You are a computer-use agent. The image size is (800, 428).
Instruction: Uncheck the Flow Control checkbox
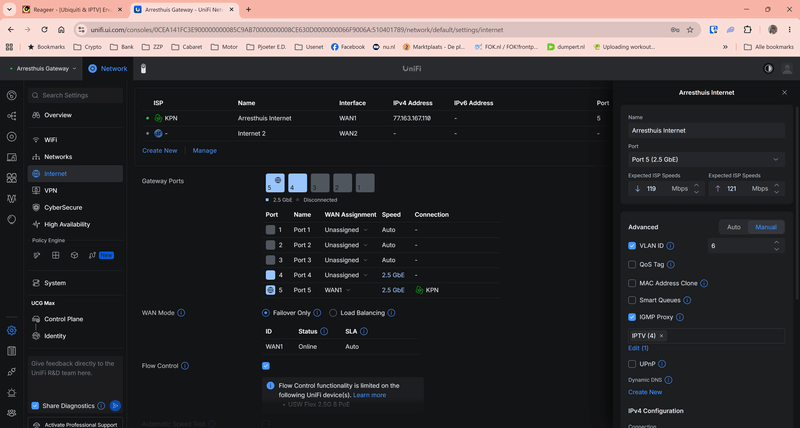(266, 366)
